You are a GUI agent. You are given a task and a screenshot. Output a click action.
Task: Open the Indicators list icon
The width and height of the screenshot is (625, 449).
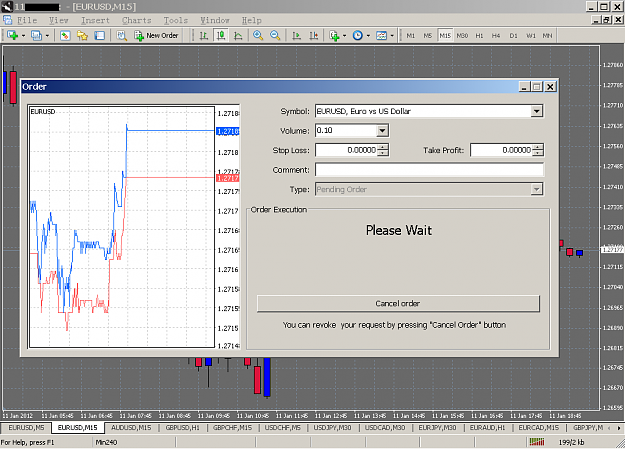334,35
